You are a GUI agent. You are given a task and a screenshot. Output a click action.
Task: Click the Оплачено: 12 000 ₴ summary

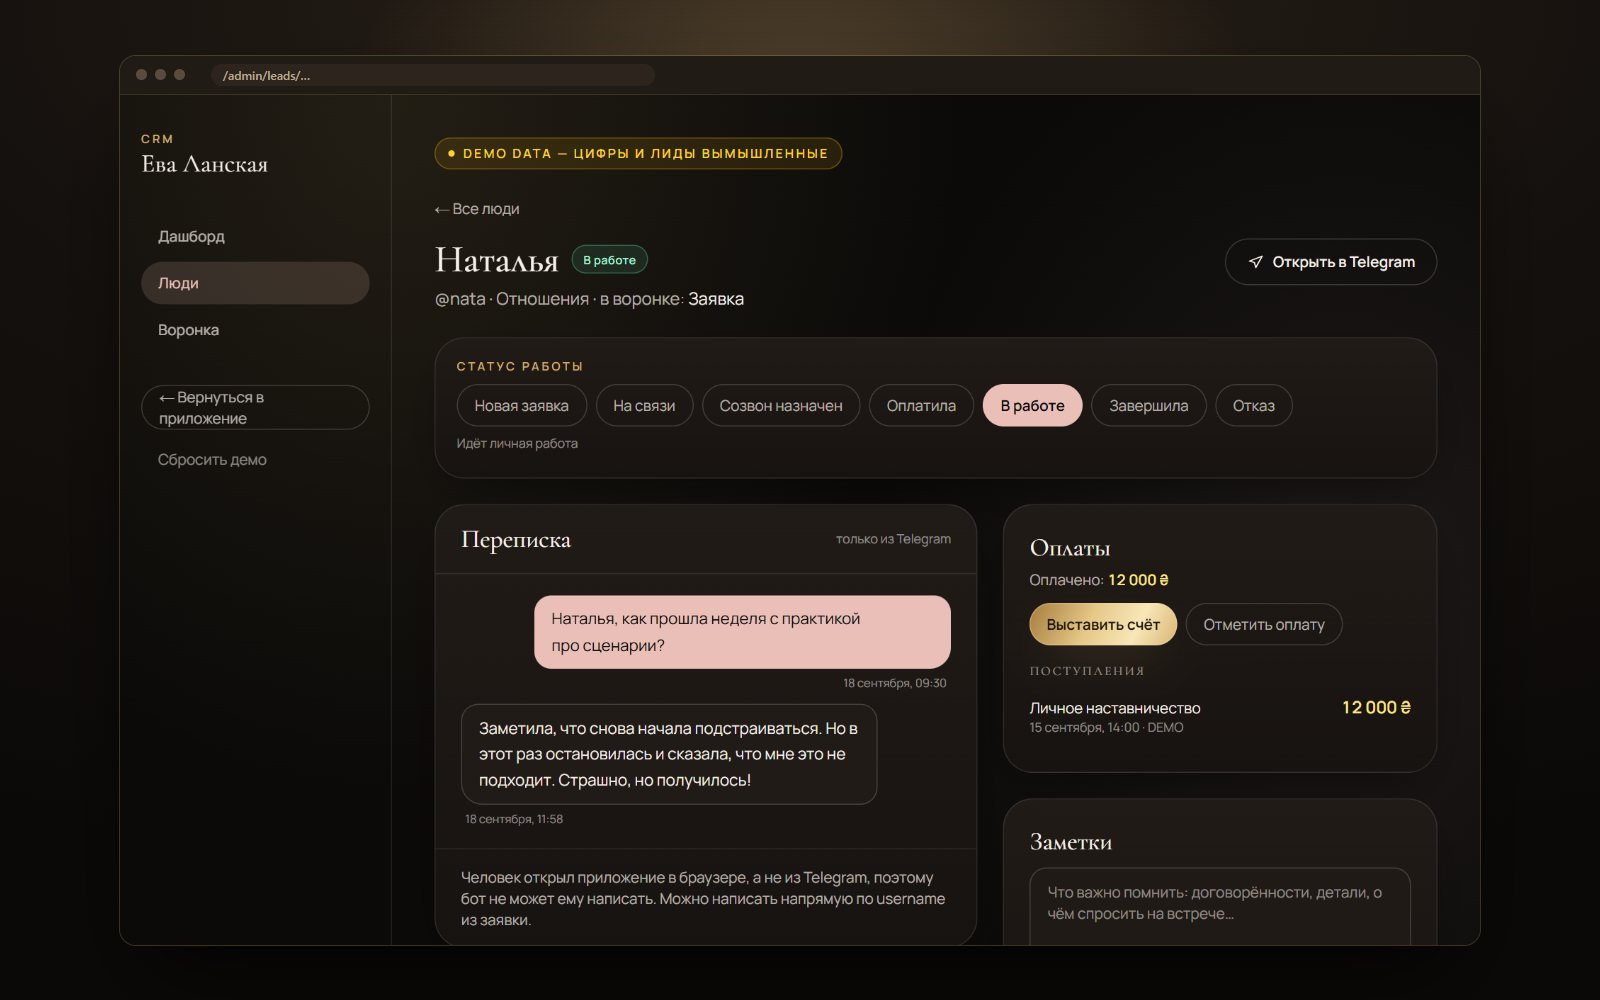[1099, 580]
